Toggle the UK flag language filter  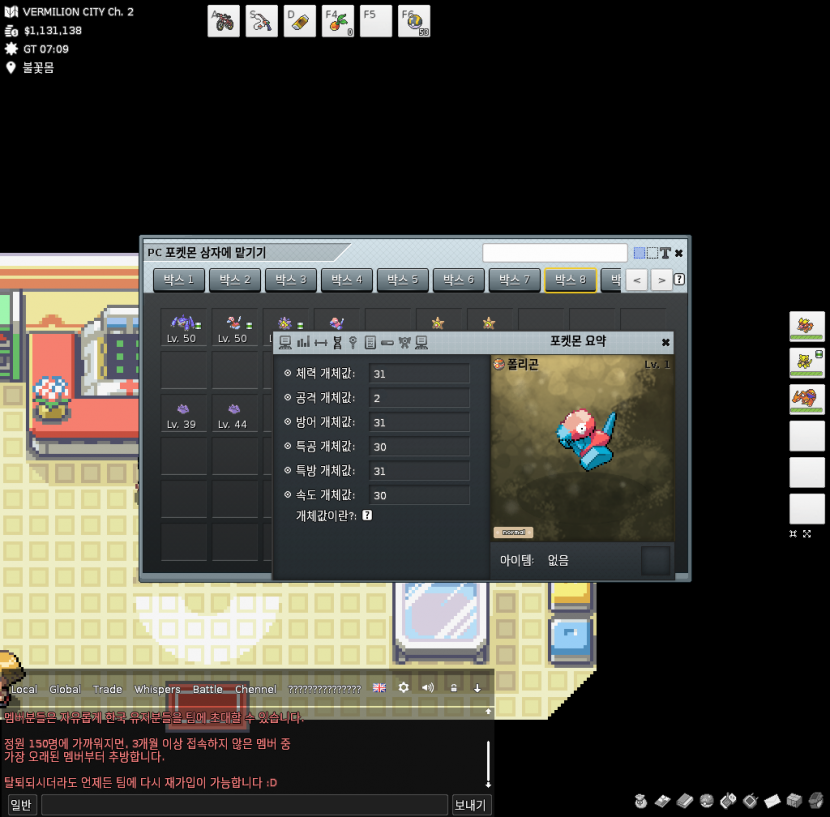point(379,688)
